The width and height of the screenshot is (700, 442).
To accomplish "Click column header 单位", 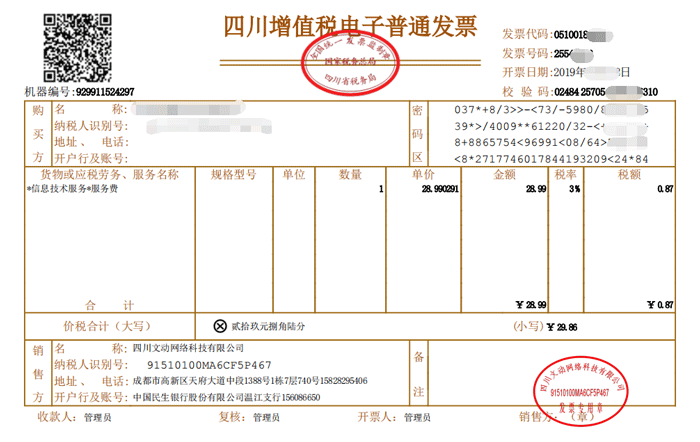I will point(293,175).
